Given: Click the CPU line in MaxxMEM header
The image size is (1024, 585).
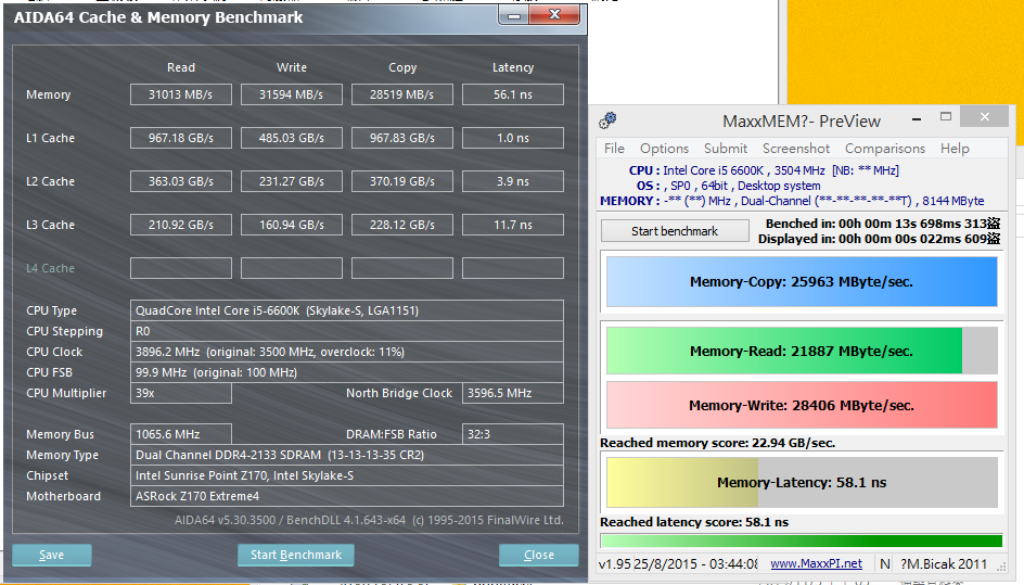Looking at the screenshot, I should coord(763,170).
